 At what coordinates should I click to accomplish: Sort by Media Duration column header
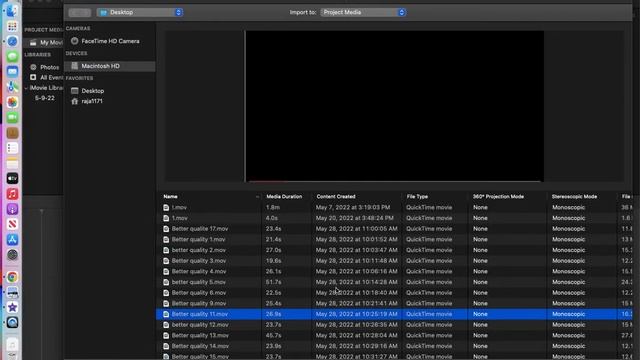click(x=284, y=196)
